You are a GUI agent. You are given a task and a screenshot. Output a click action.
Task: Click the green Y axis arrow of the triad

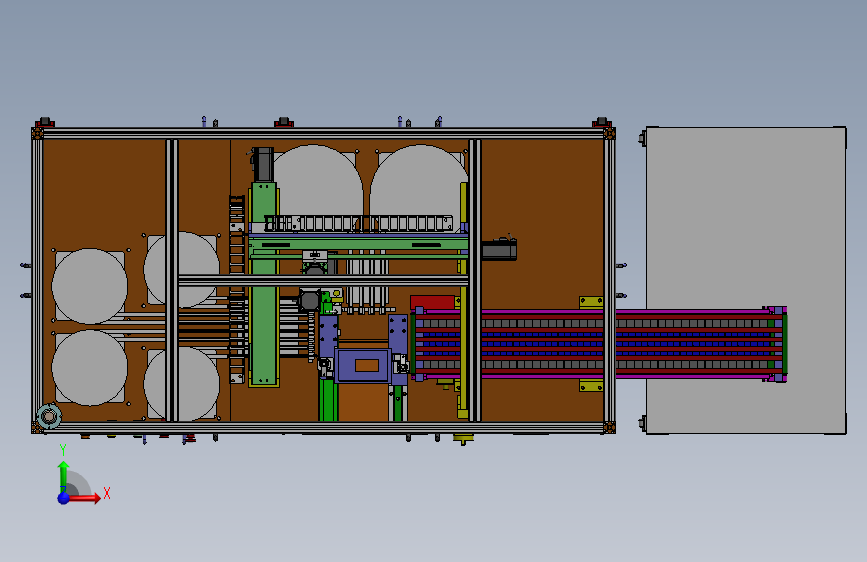coord(64,475)
